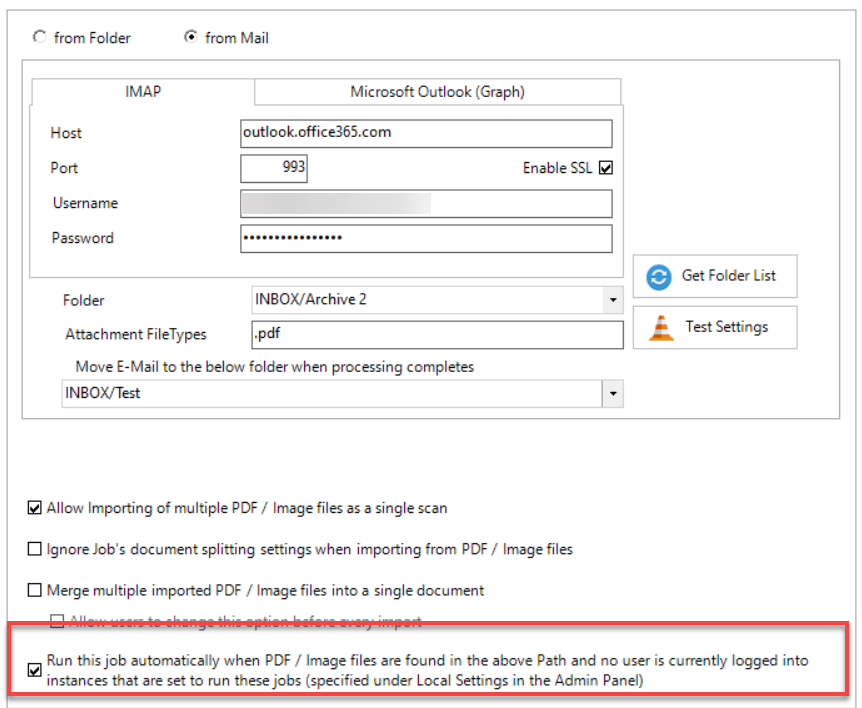862x708 pixels.
Task: Select the 'from Folder' radio button
Action: pos(40,38)
